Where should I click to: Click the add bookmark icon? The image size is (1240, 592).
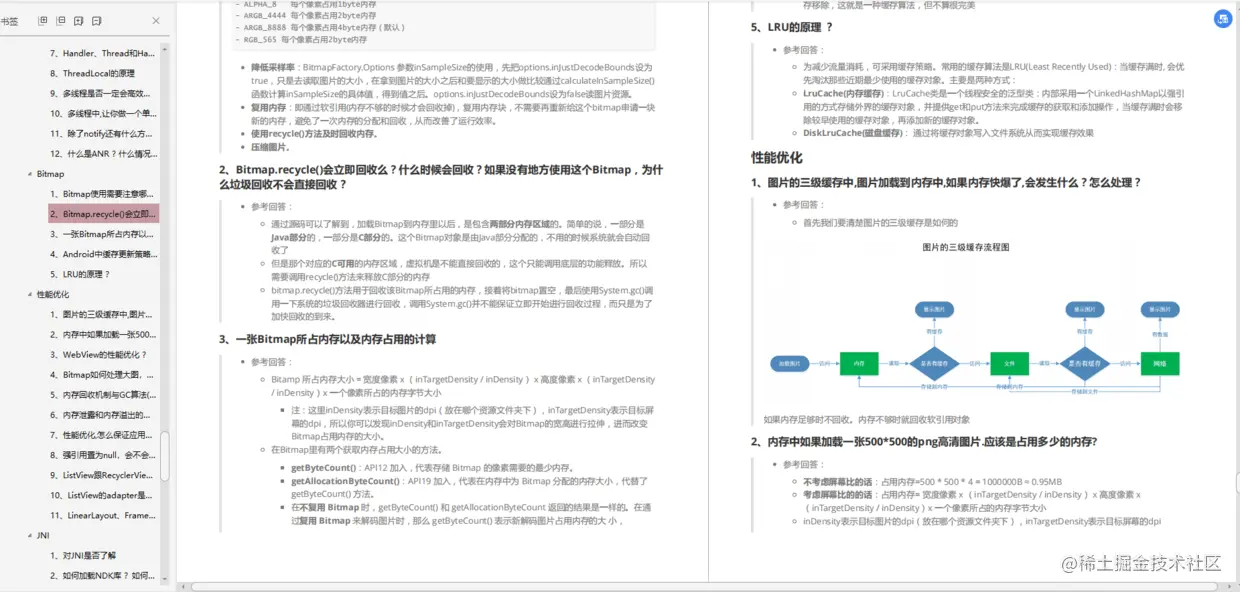[x=79, y=21]
